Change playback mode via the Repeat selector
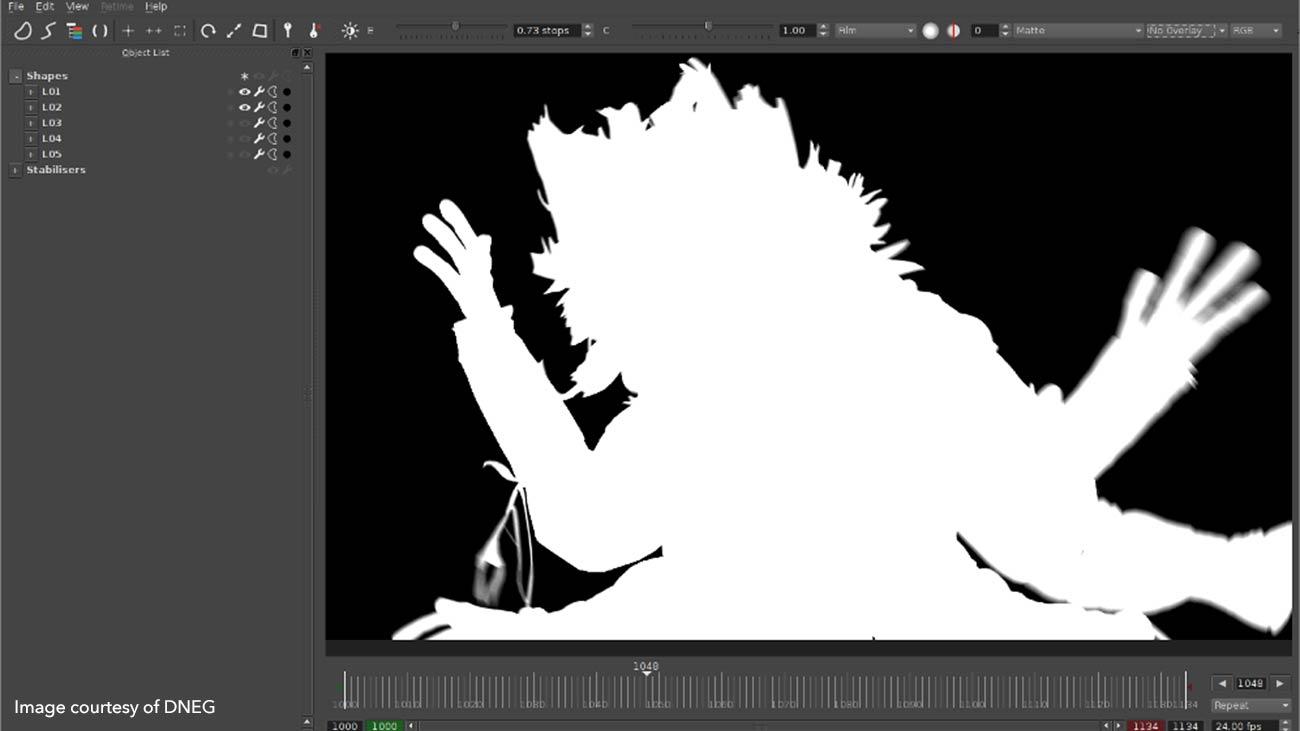The width and height of the screenshot is (1300, 731). (x=1250, y=705)
